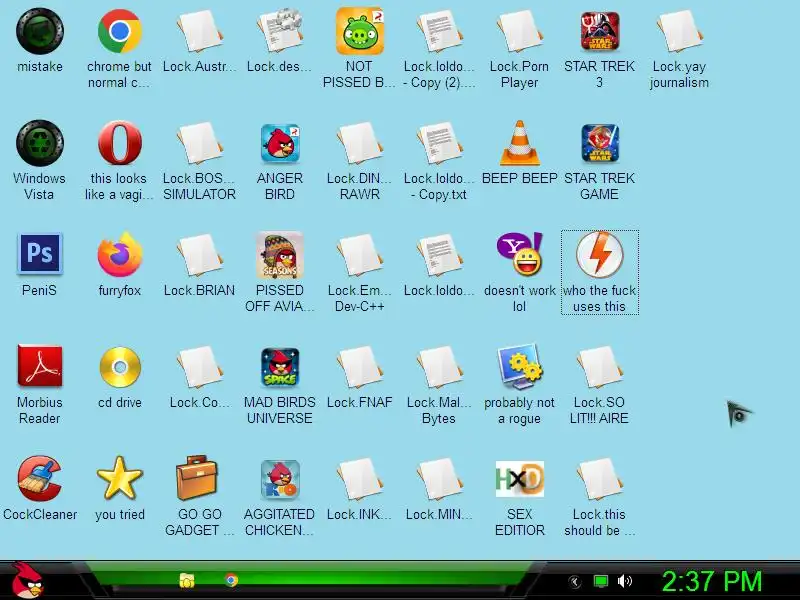The width and height of the screenshot is (800, 600).
Task: Select the 'Lock.Porn Player' file icon
Action: click(519, 32)
